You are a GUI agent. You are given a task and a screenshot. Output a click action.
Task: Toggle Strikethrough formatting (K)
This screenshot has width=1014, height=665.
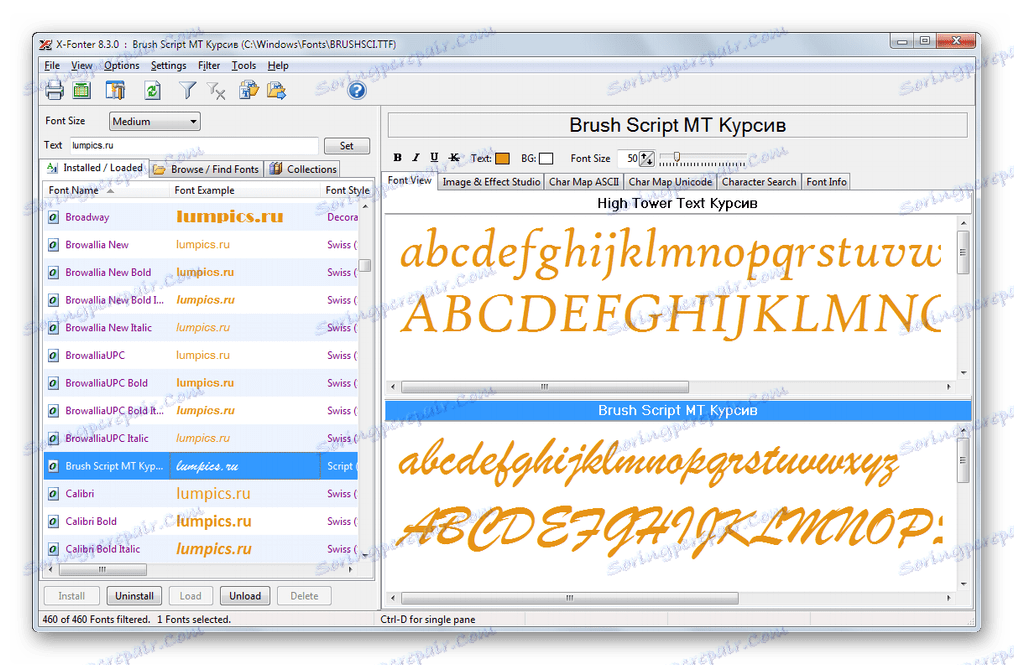(x=454, y=157)
